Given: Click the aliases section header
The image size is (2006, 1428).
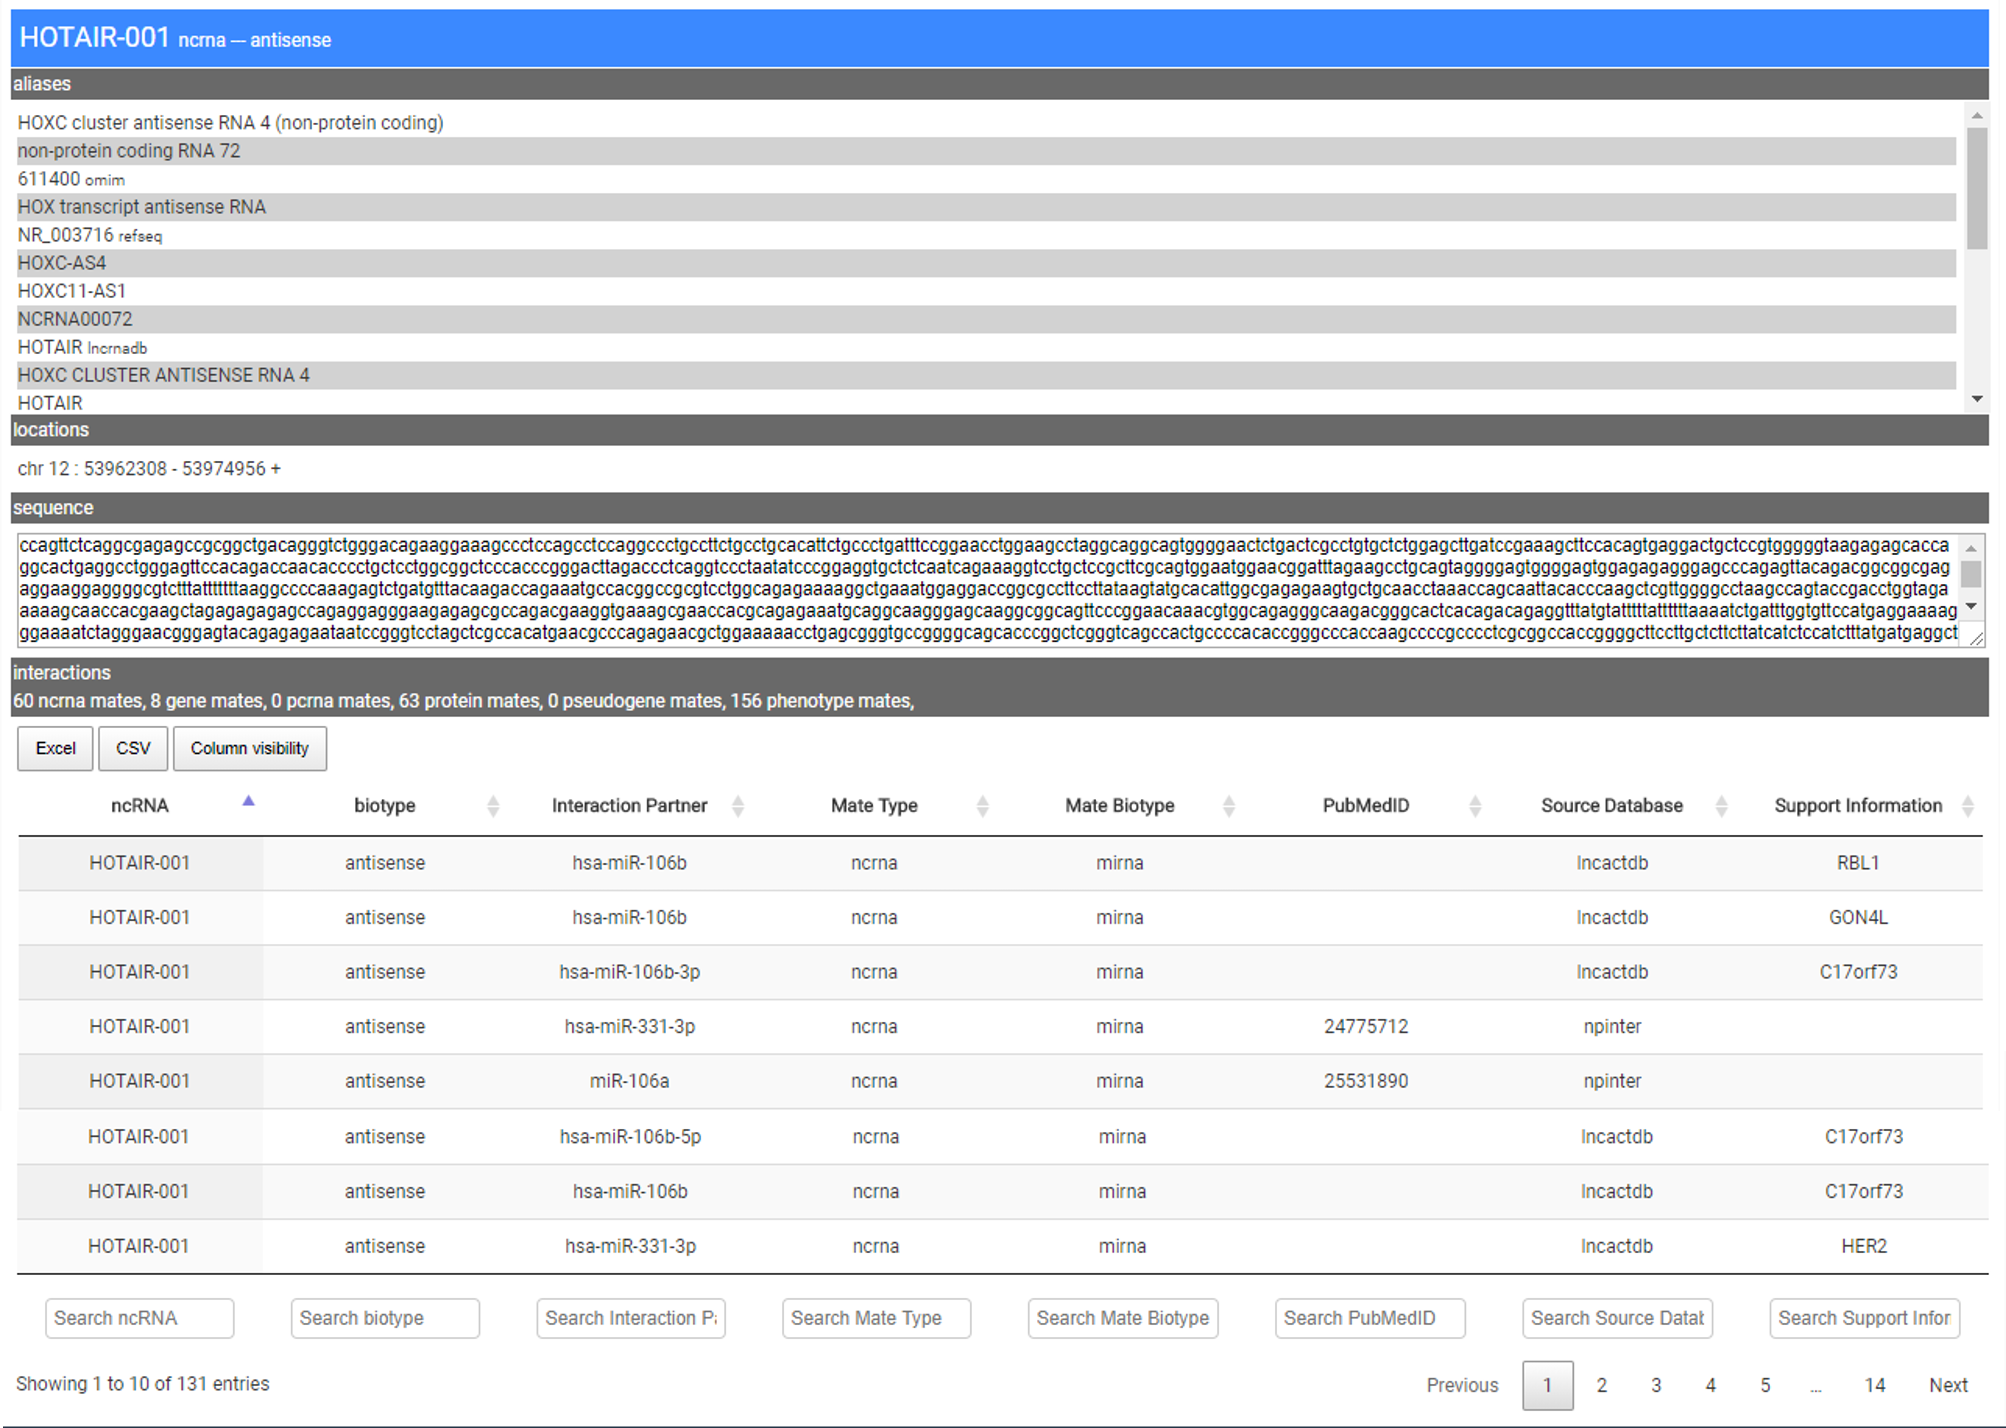Looking at the screenshot, I should click(1000, 84).
